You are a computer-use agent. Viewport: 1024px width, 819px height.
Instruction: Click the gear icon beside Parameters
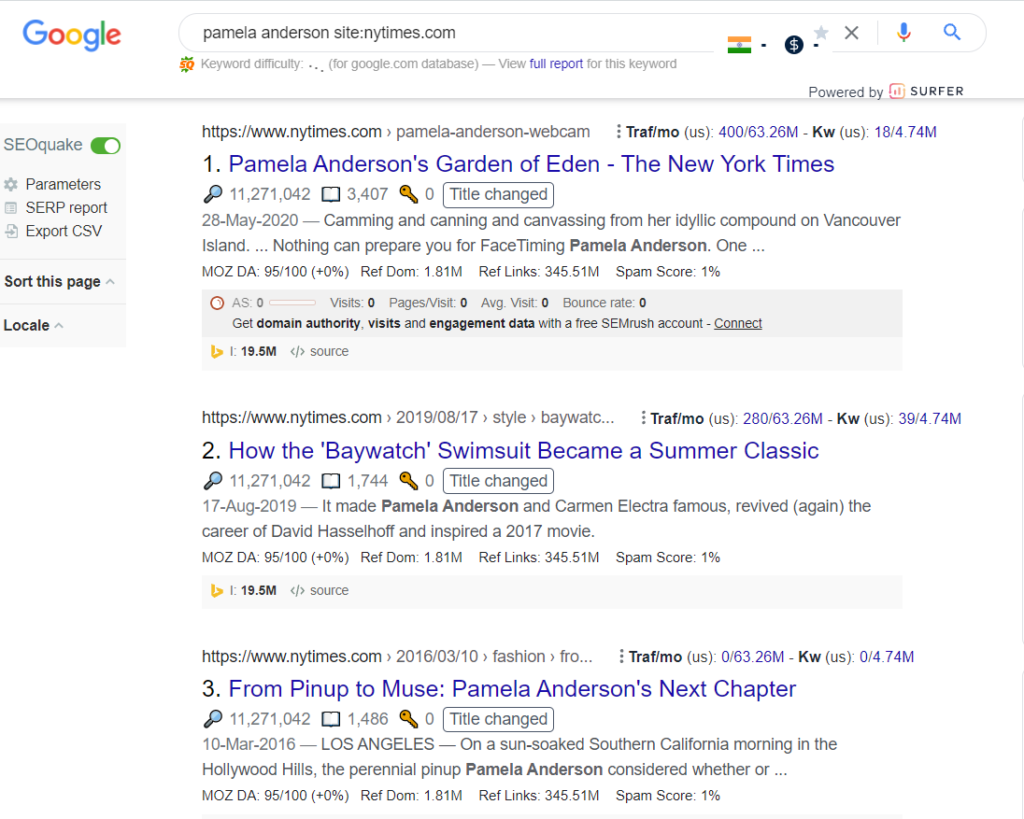(11, 184)
